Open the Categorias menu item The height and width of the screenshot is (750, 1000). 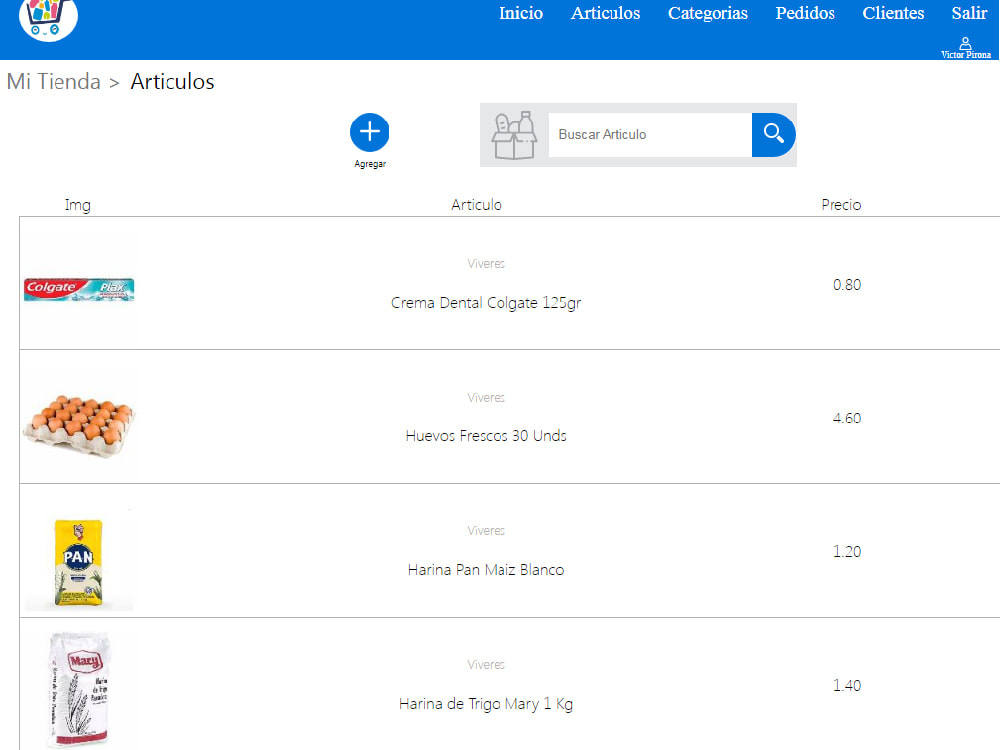tap(707, 13)
